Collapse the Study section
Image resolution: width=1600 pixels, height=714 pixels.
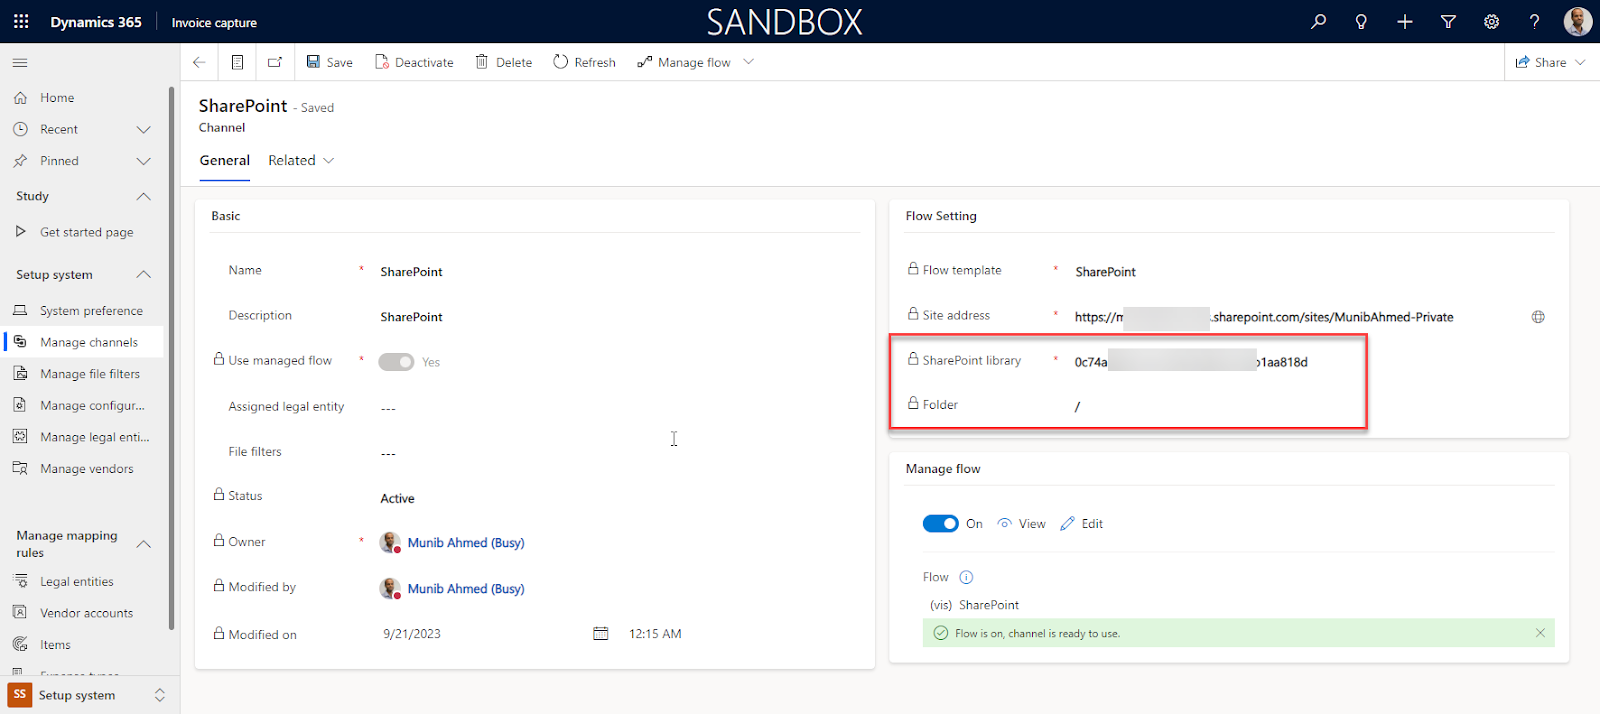144,197
